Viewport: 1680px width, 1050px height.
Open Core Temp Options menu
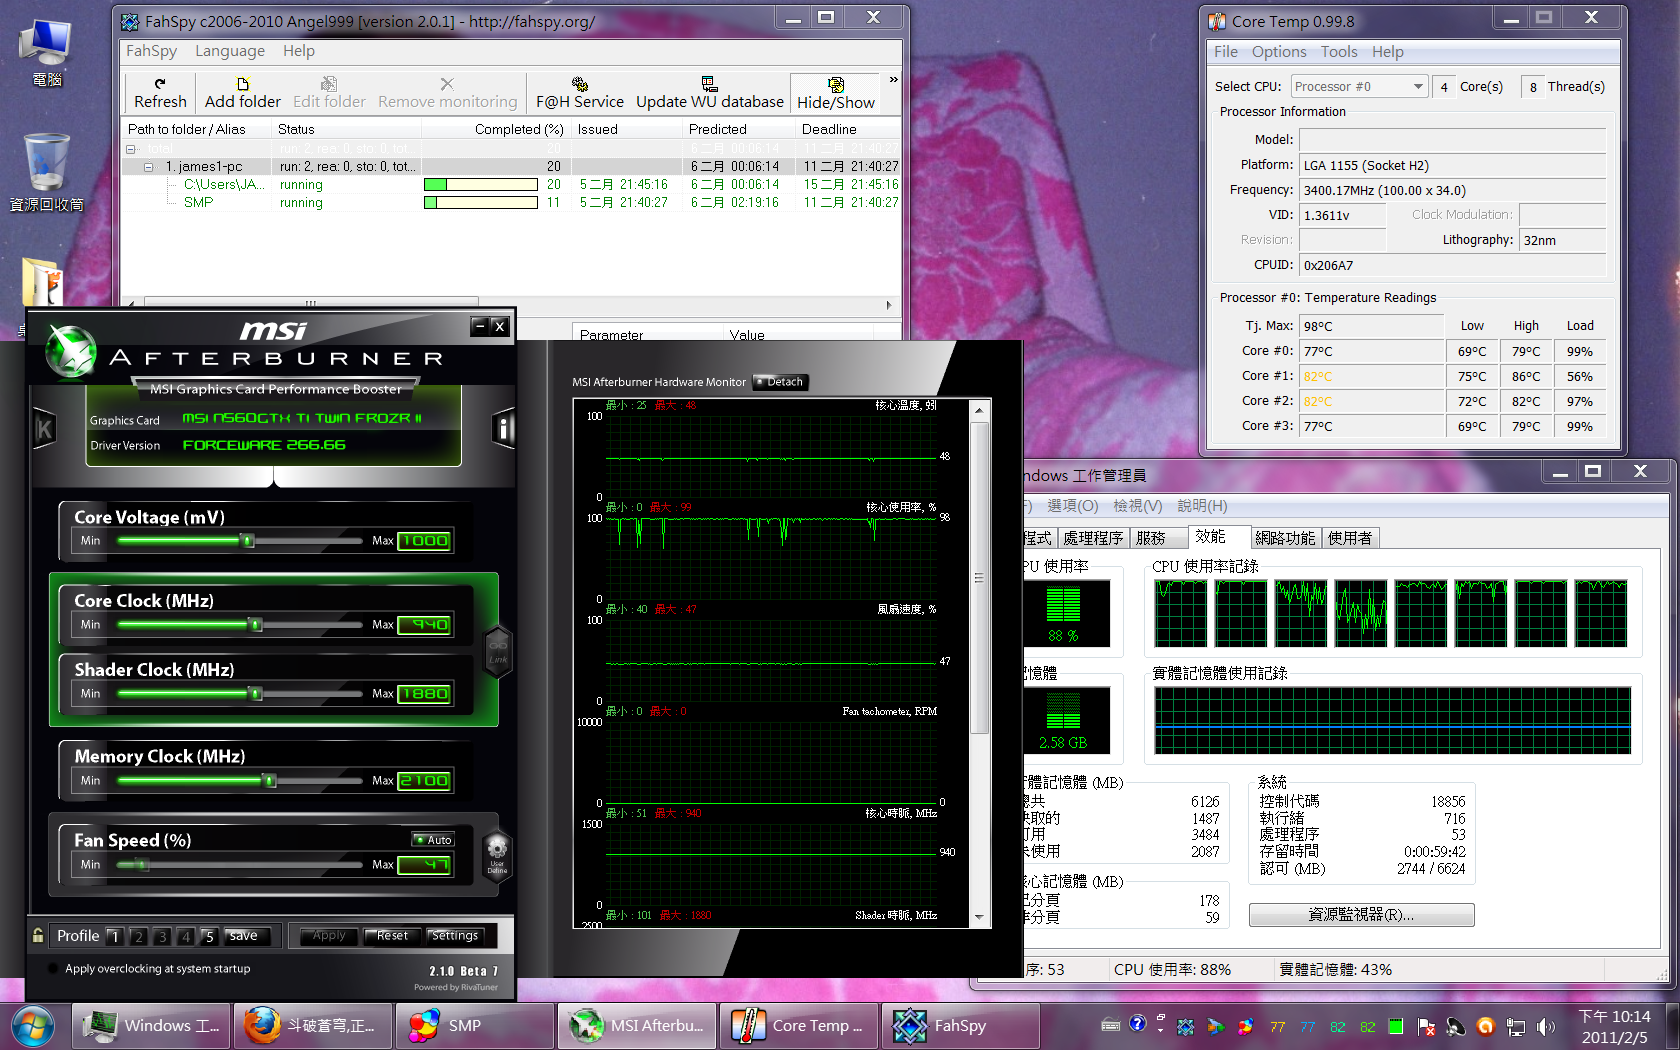tap(1279, 52)
